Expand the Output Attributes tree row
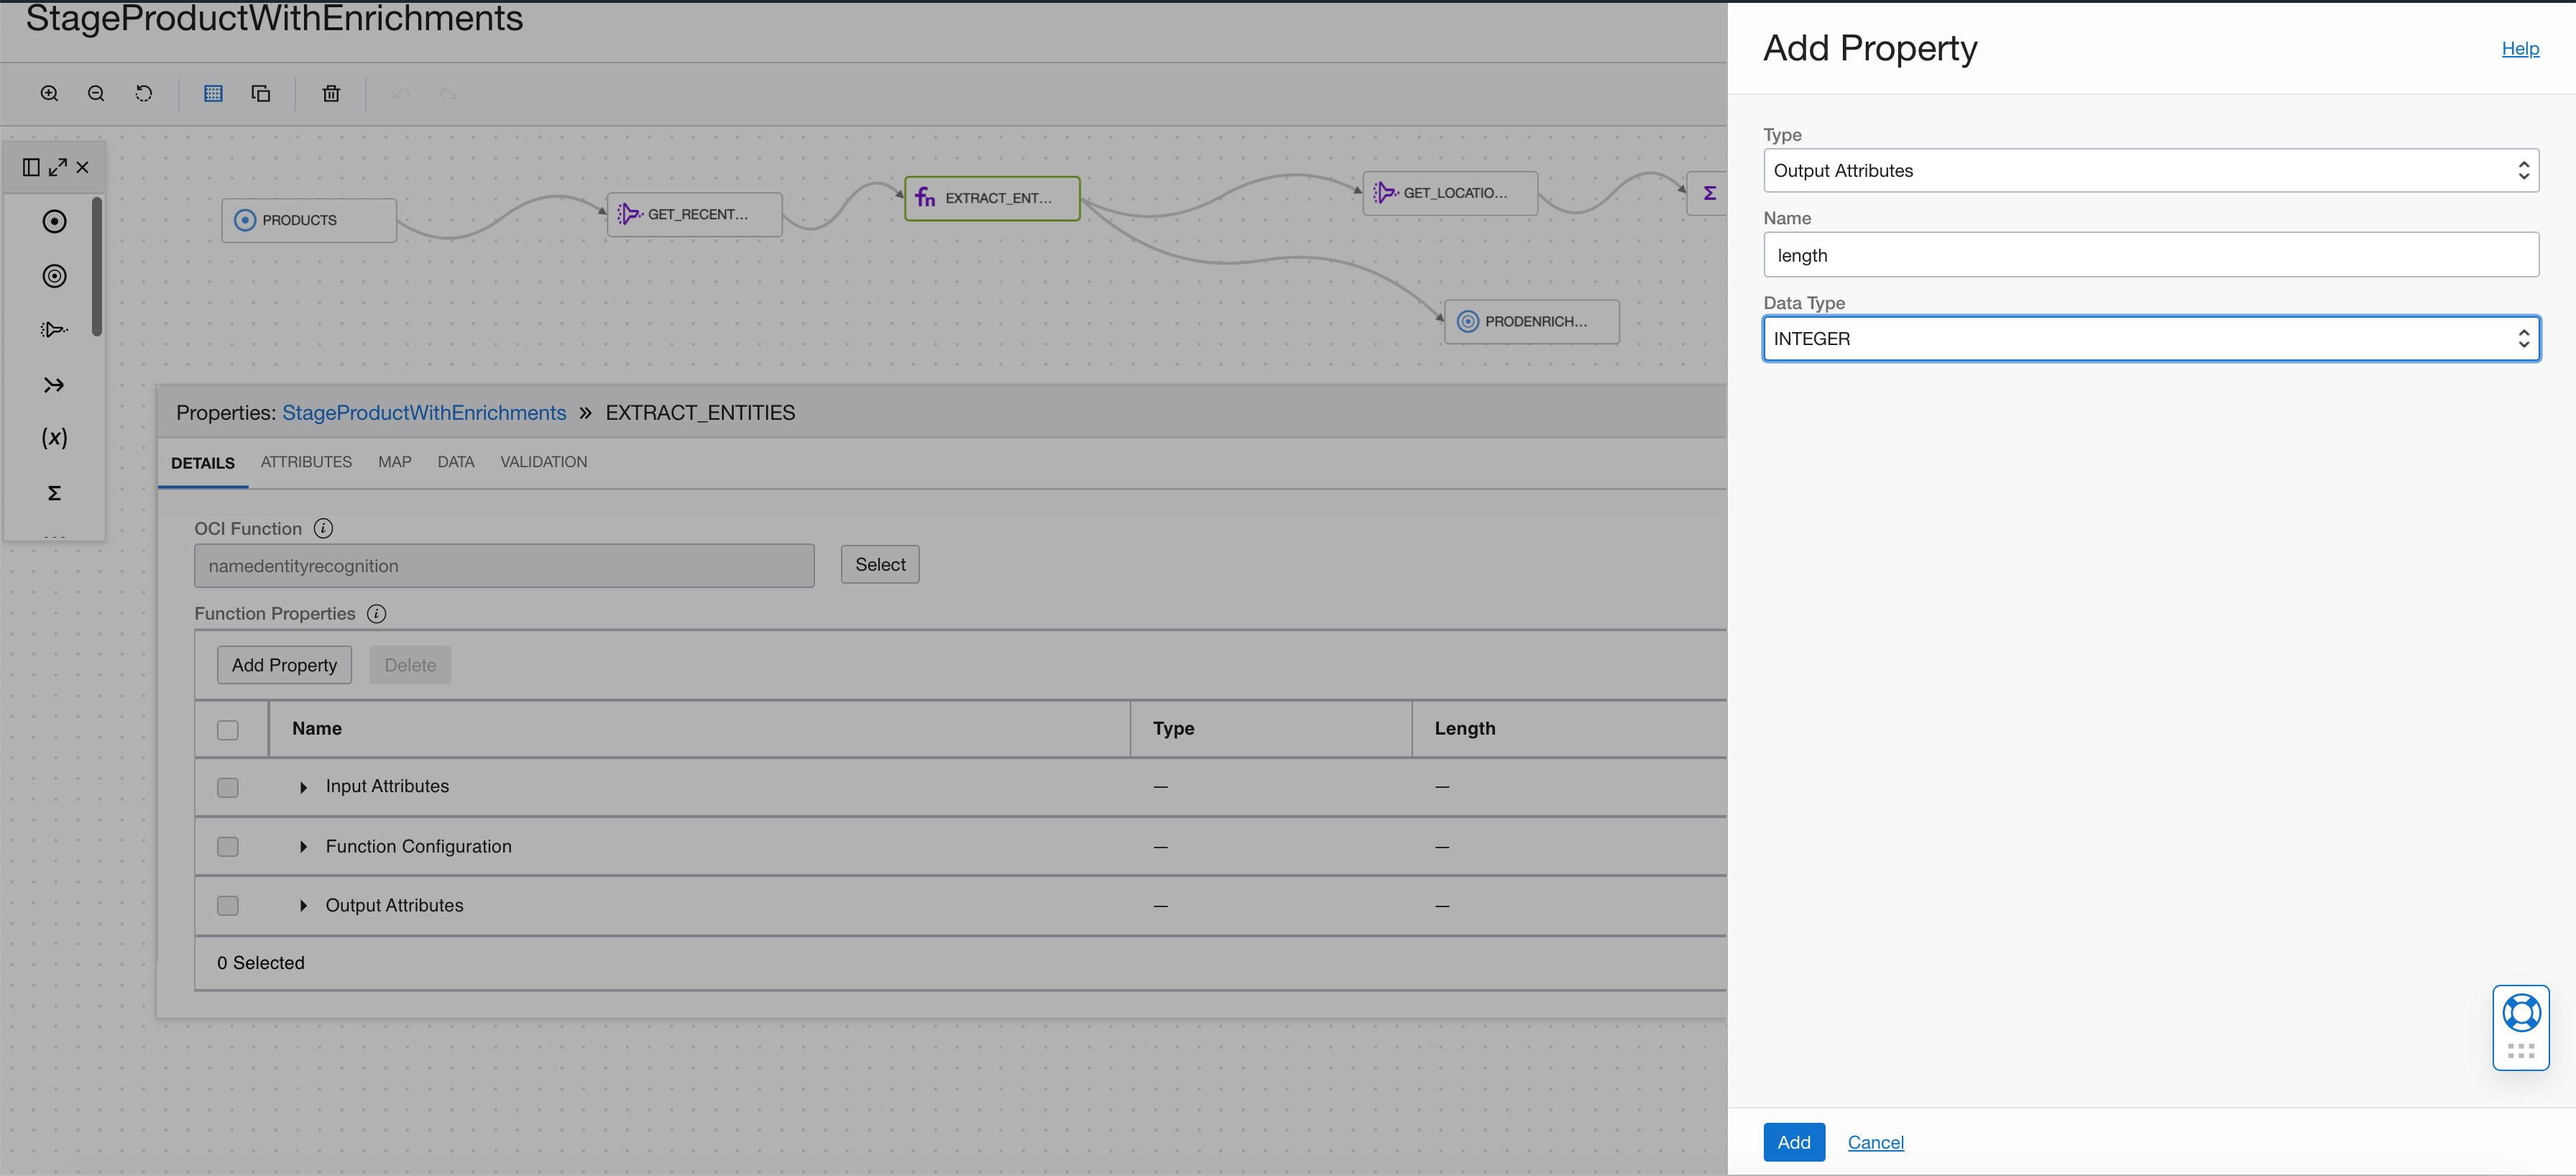Image resolution: width=2576 pixels, height=1176 pixels. [x=304, y=905]
